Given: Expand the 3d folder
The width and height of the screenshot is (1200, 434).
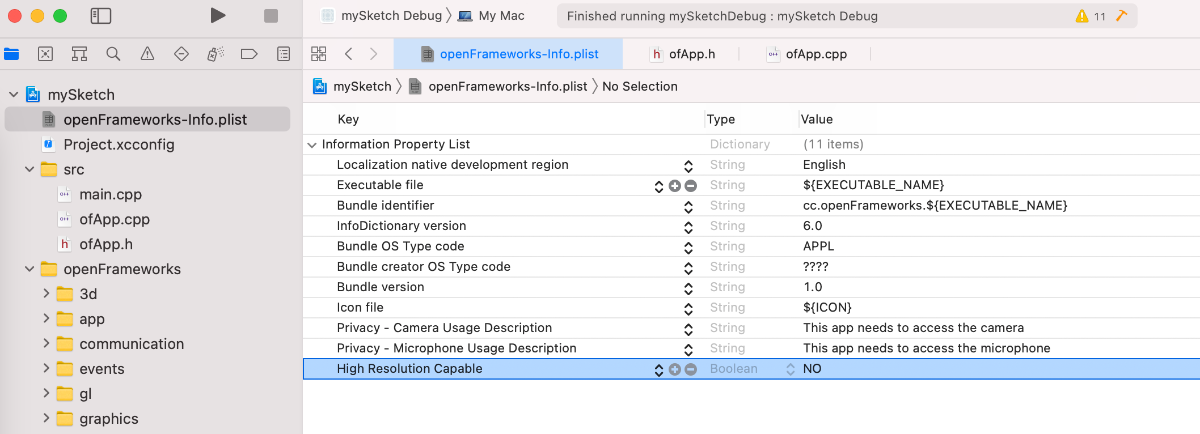Looking at the screenshot, I should (x=46, y=294).
